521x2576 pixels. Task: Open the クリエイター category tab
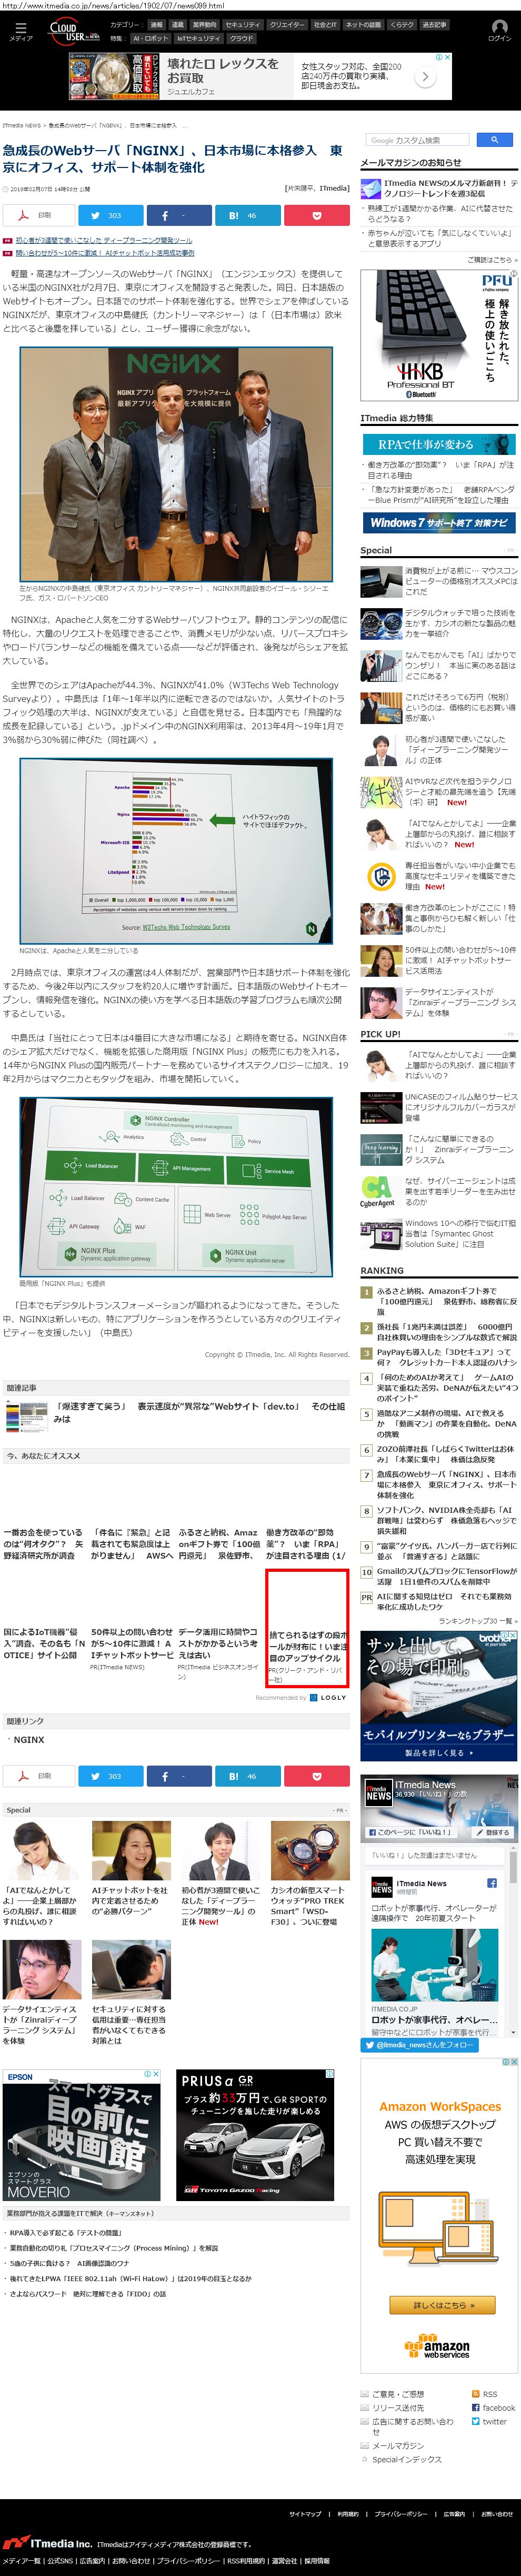[x=287, y=25]
